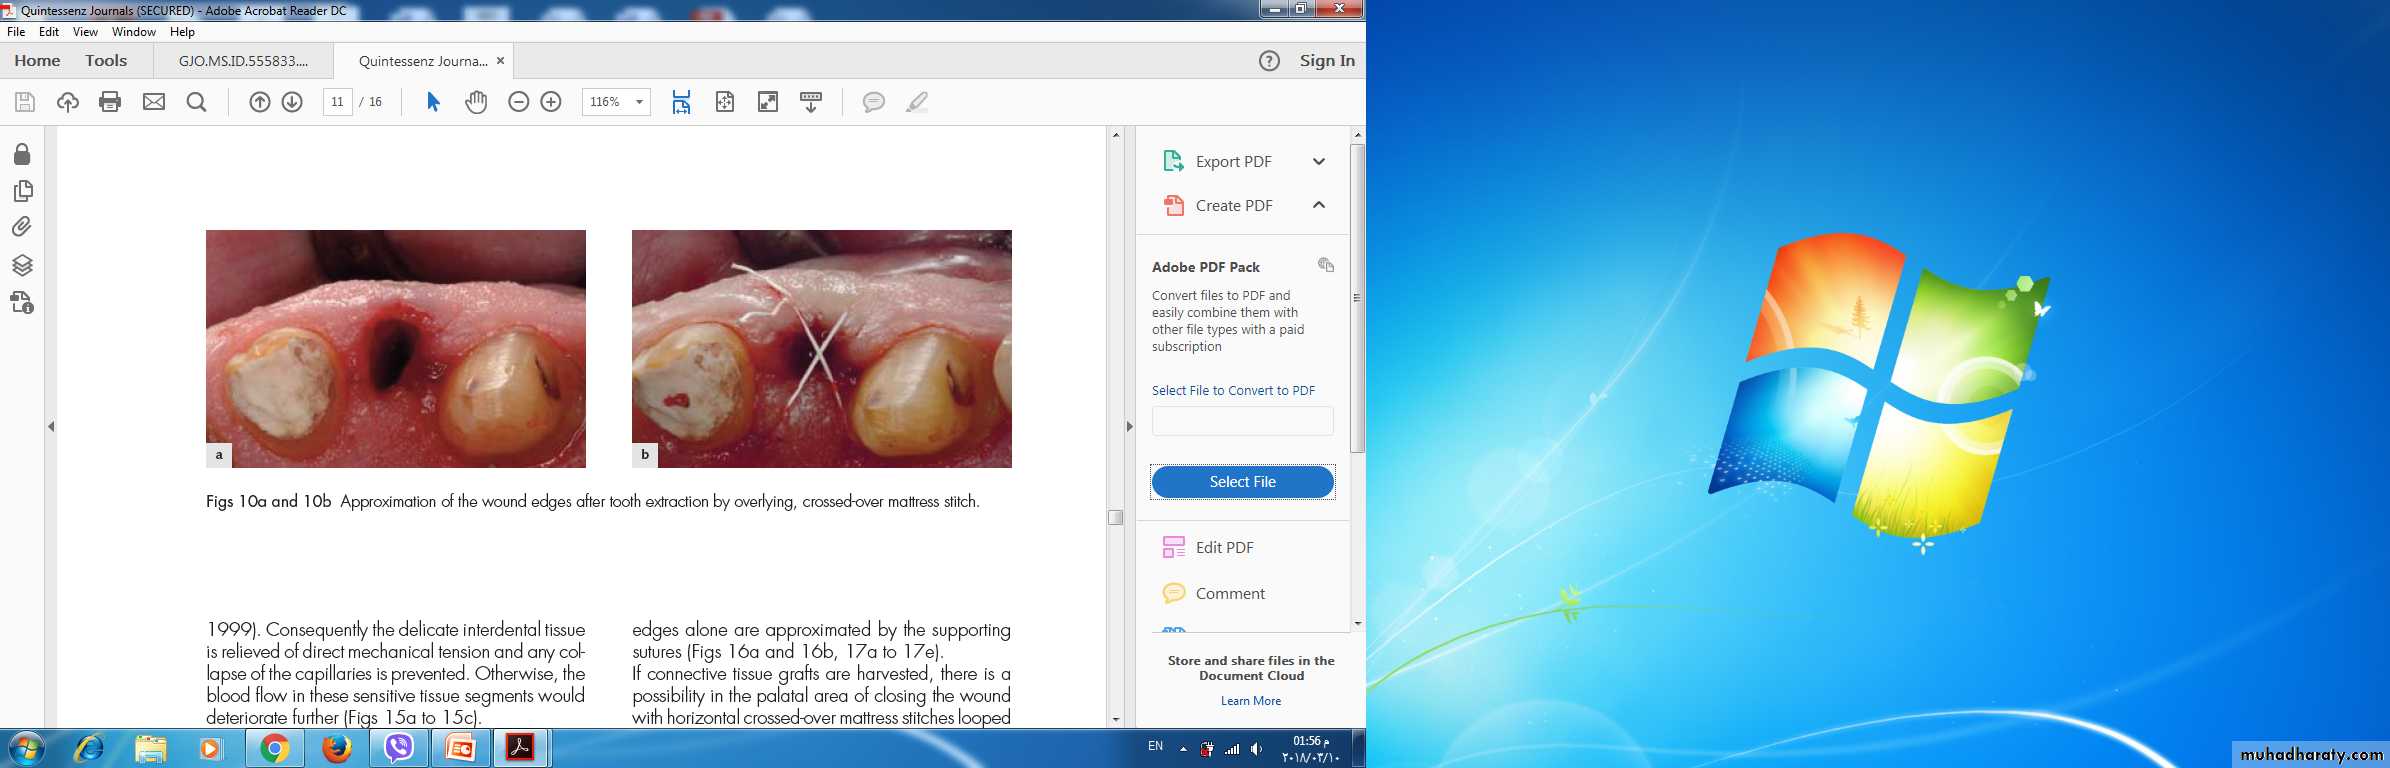Send file by email envelope icon

(x=154, y=102)
